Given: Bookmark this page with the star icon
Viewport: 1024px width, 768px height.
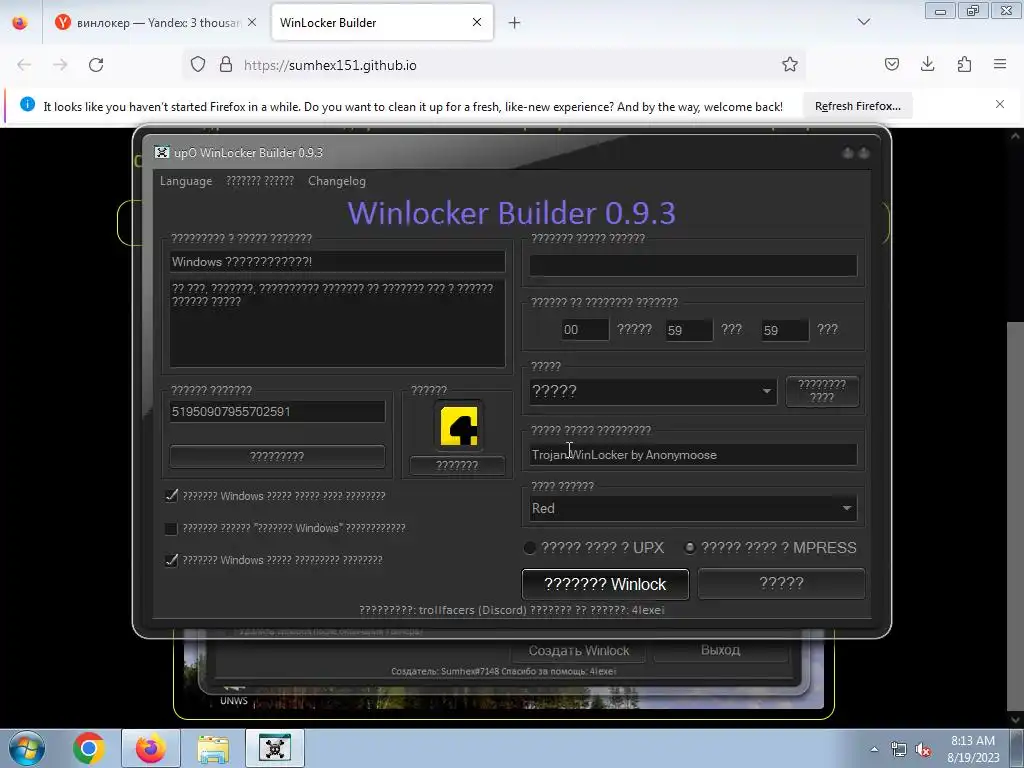Looking at the screenshot, I should (x=790, y=64).
